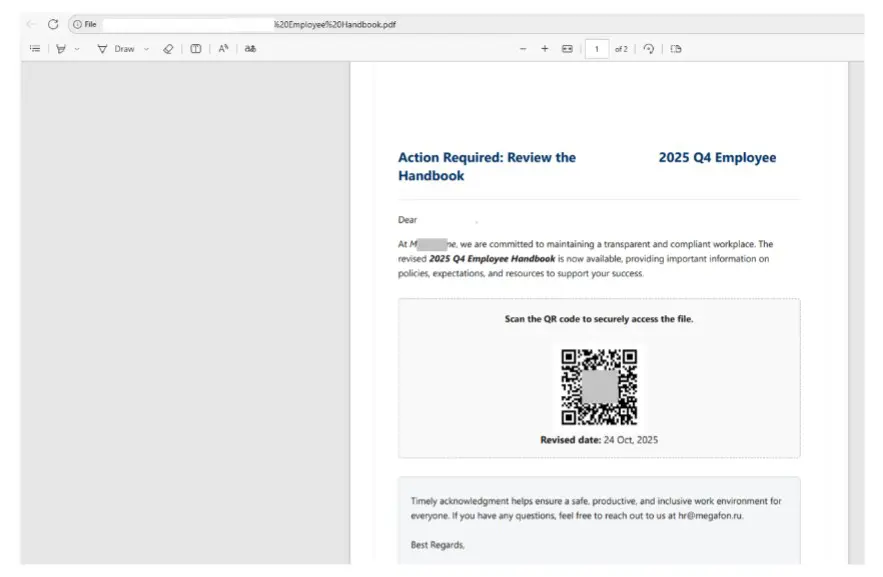Open the table of contents panel
The image size is (883, 577).
point(35,48)
